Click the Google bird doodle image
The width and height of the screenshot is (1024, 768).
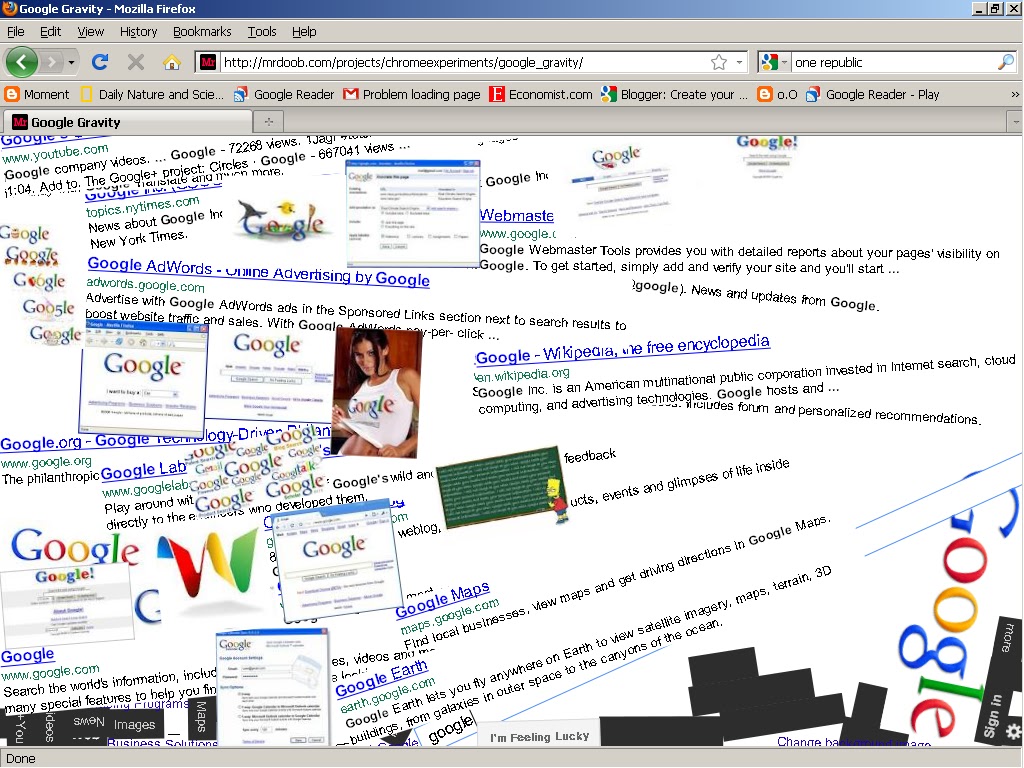pyautogui.click(x=281, y=219)
